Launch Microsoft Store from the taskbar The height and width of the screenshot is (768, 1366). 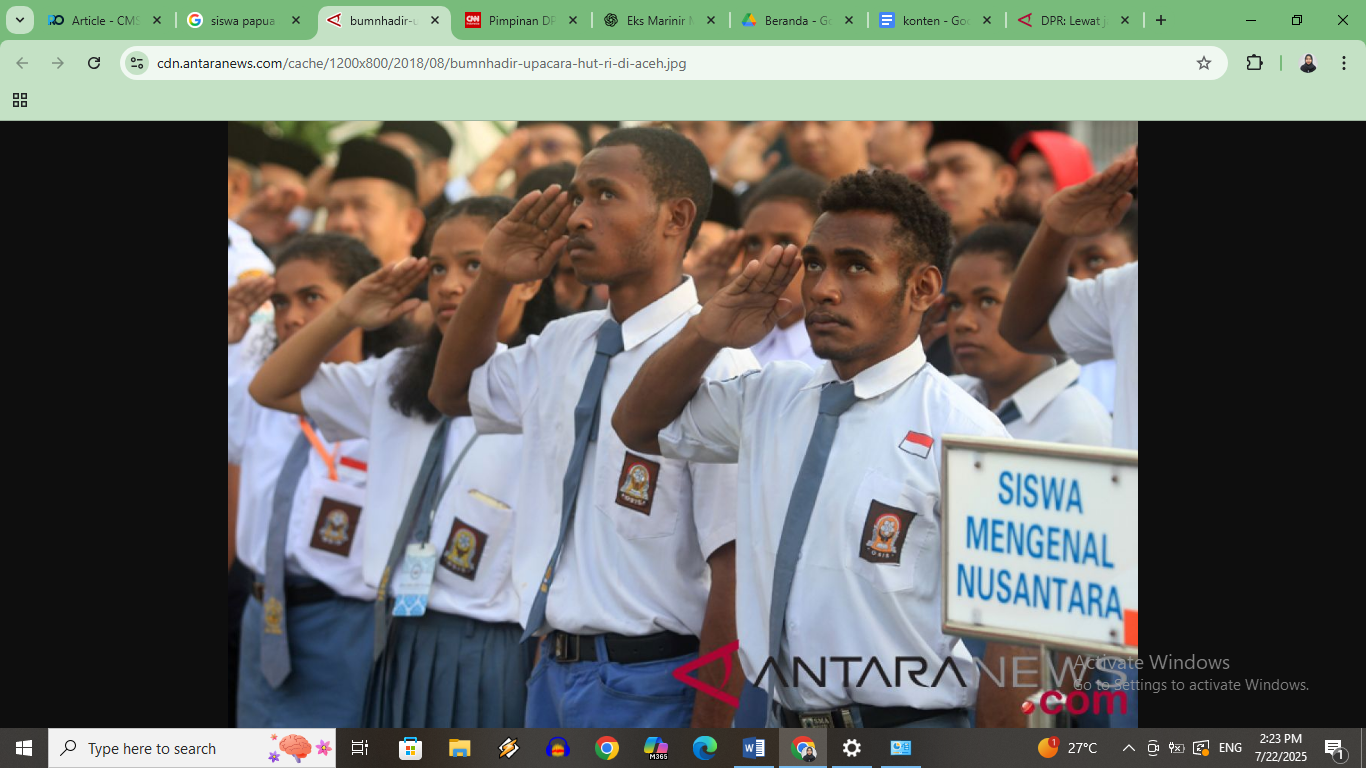(x=410, y=748)
